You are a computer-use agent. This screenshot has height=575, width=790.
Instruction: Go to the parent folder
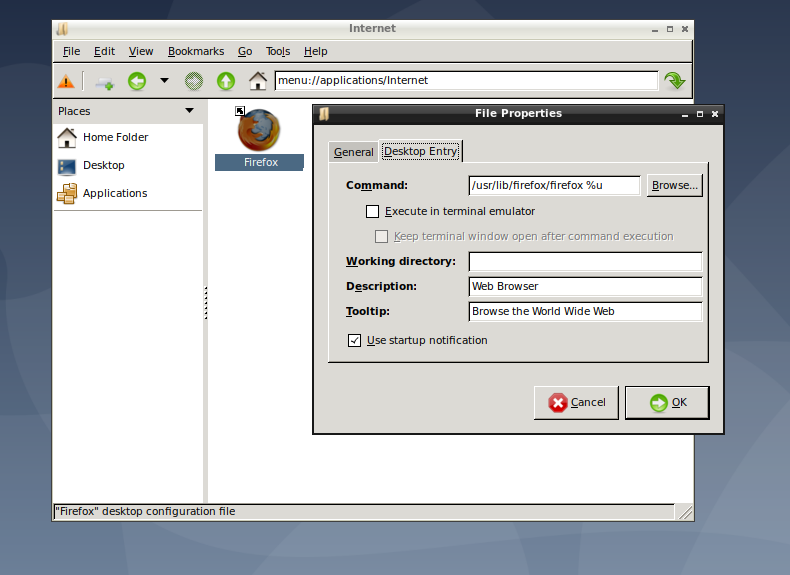coord(226,81)
